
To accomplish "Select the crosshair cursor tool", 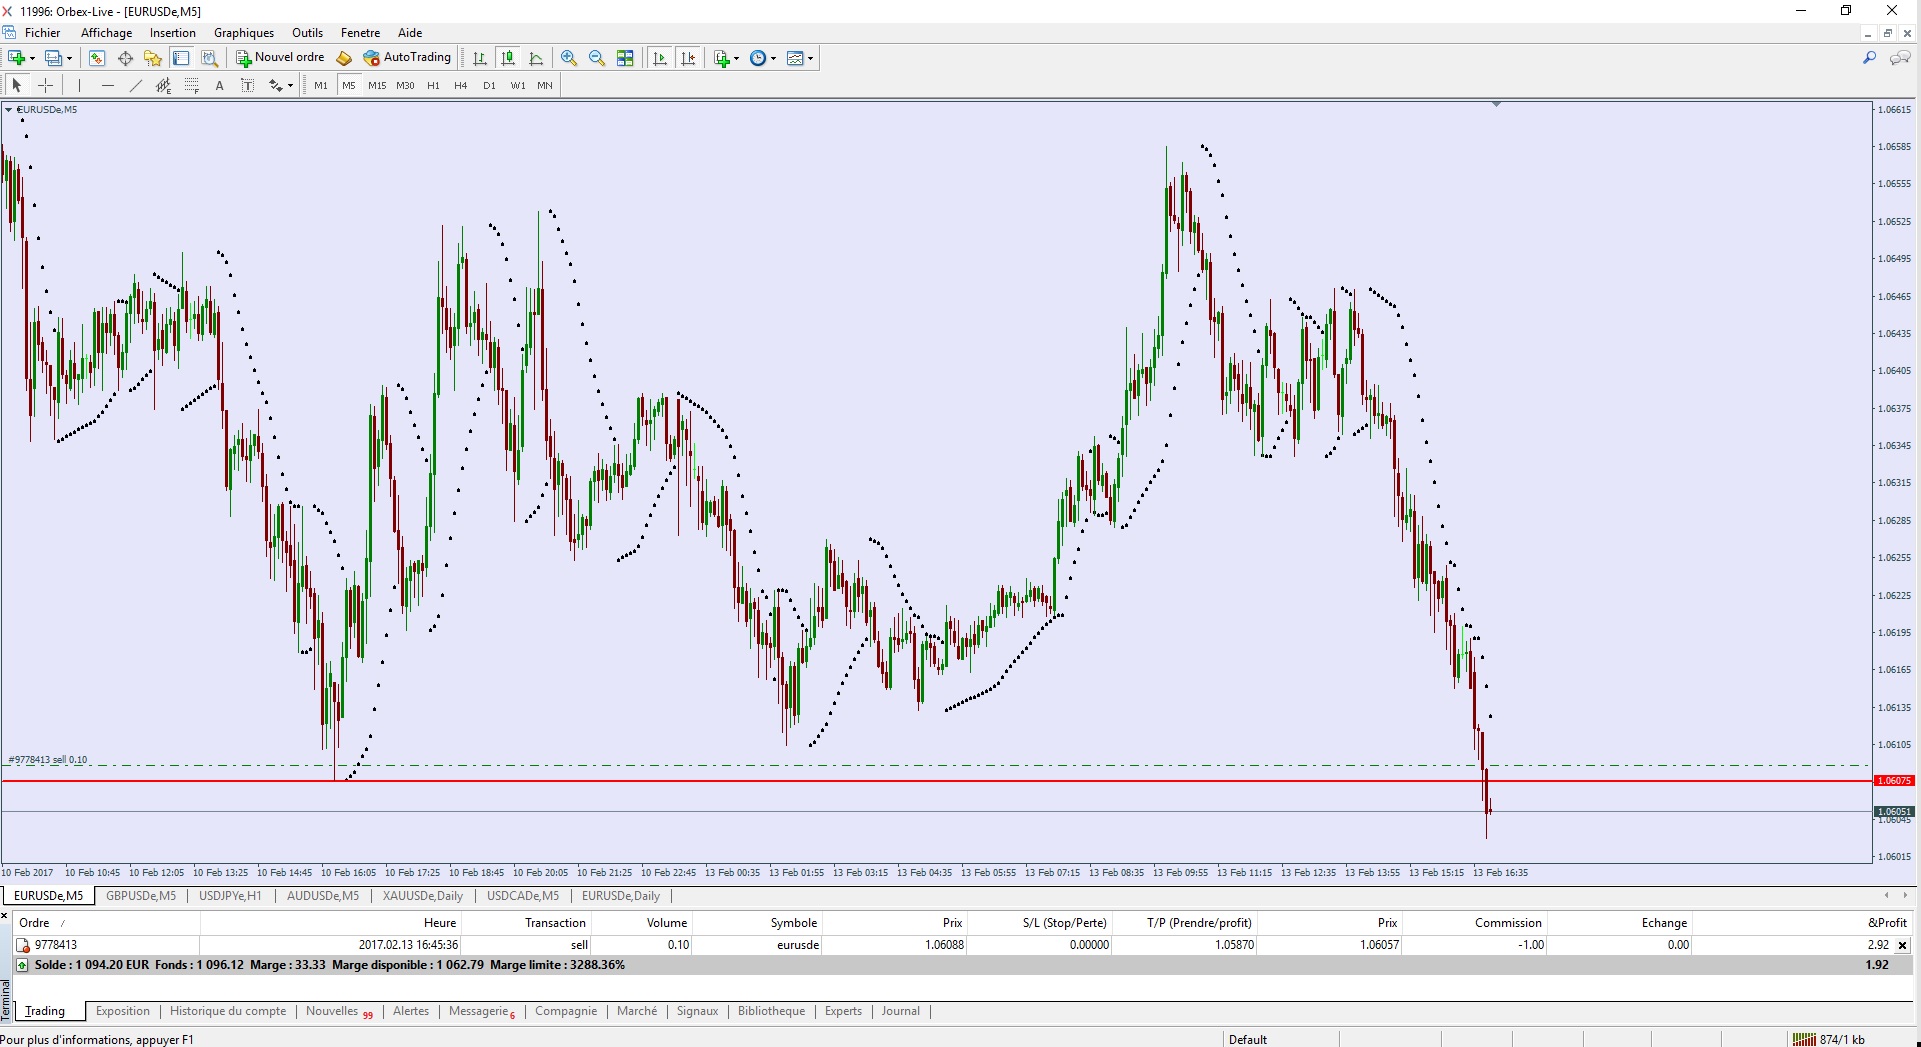I will (45, 86).
